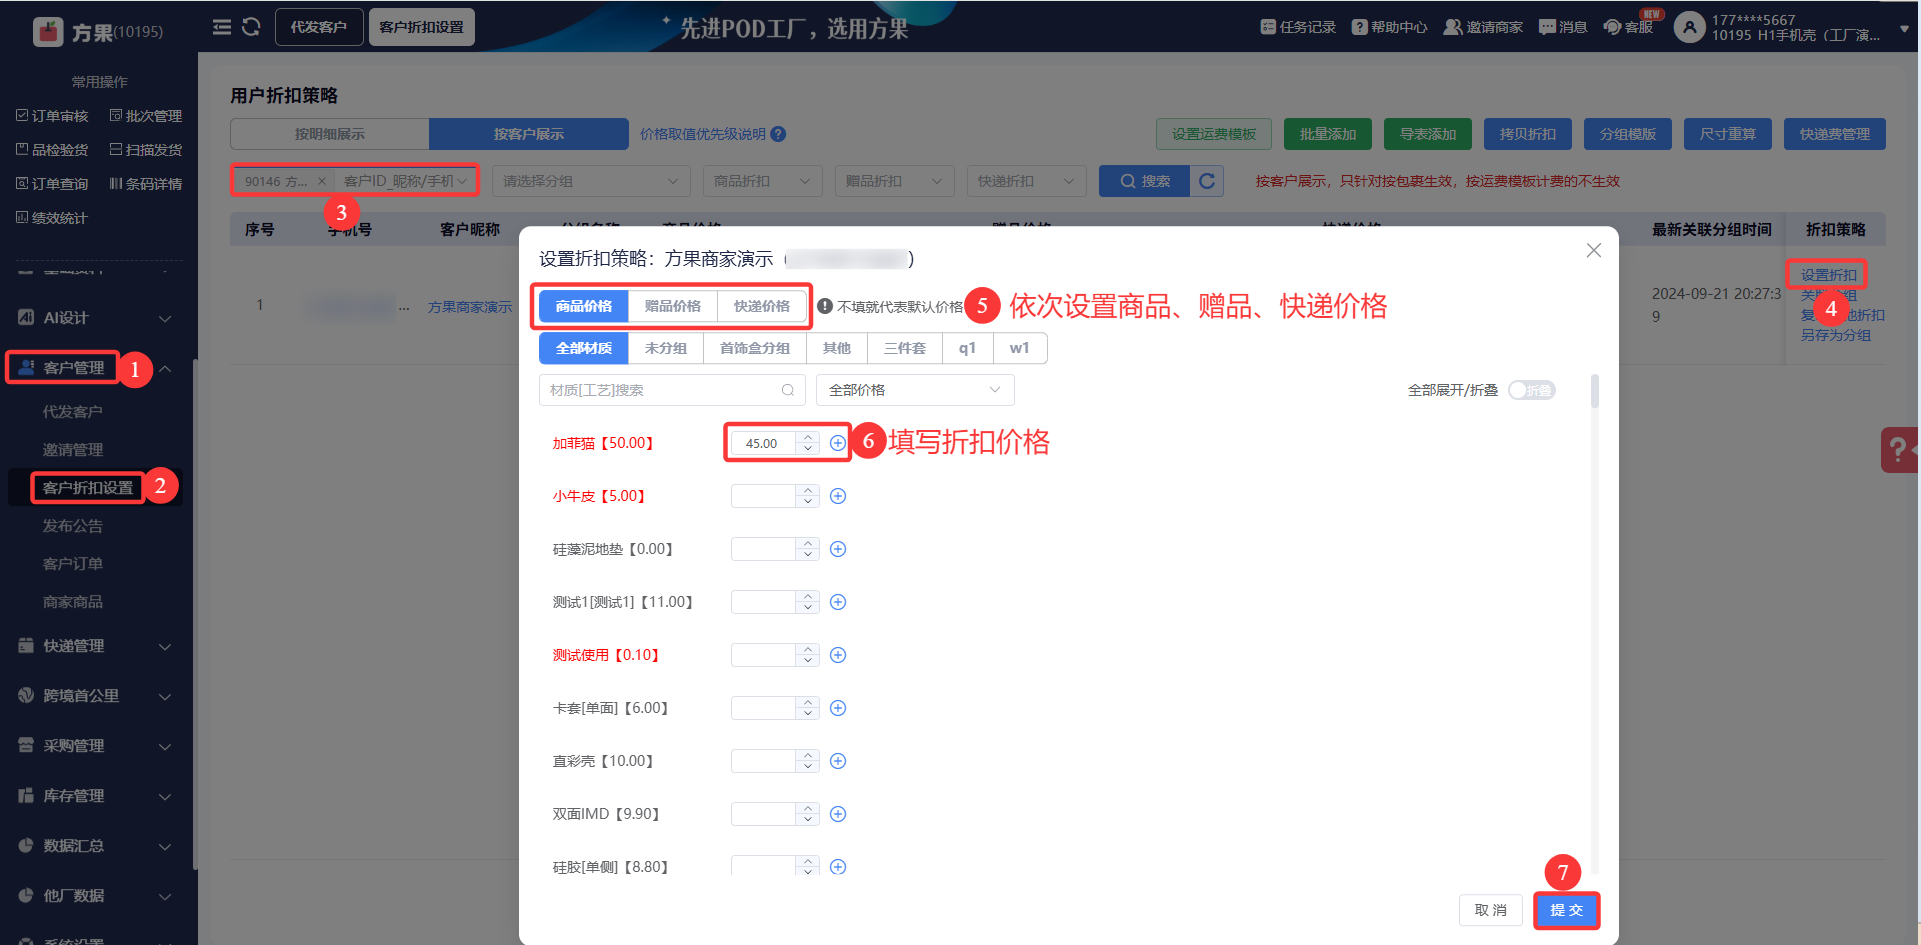Click the question mark beside 价格取值优先级说明
The height and width of the screenshot is (945, 1921).
click(779, 134)
